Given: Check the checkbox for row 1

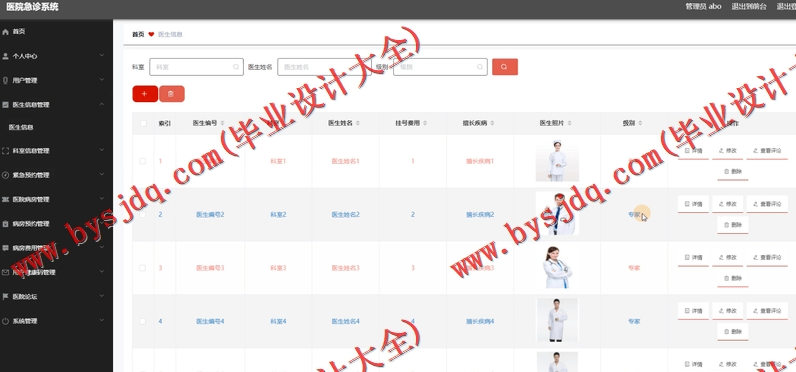Looking at the screenshot, I should (143, 161).
